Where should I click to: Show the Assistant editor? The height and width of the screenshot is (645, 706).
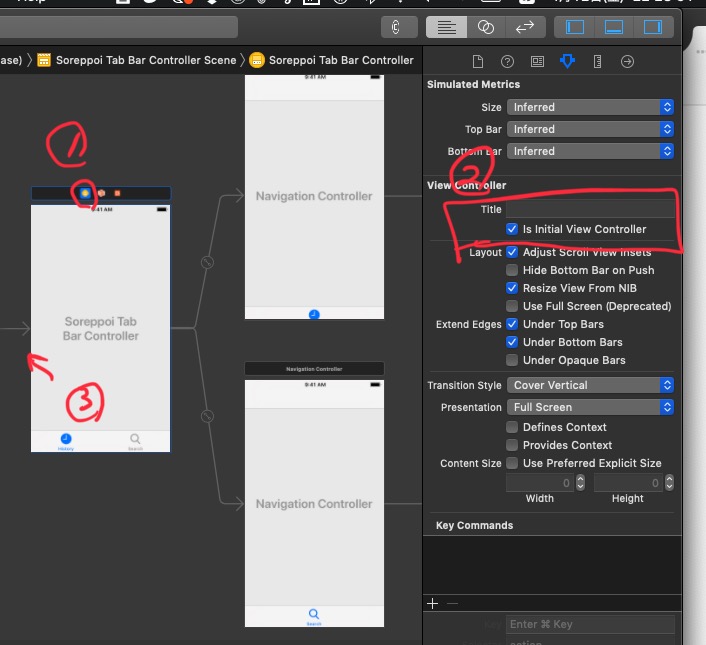click(x=485, y=27)
